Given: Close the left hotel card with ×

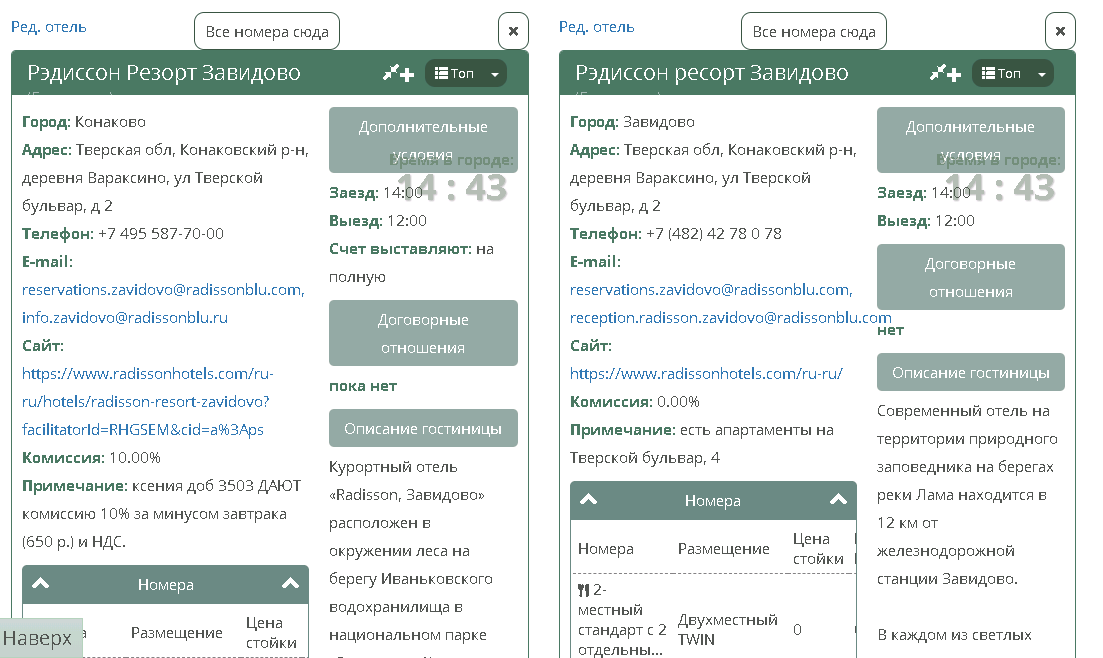Looking at the screenshot, I should tap(513, 31).
